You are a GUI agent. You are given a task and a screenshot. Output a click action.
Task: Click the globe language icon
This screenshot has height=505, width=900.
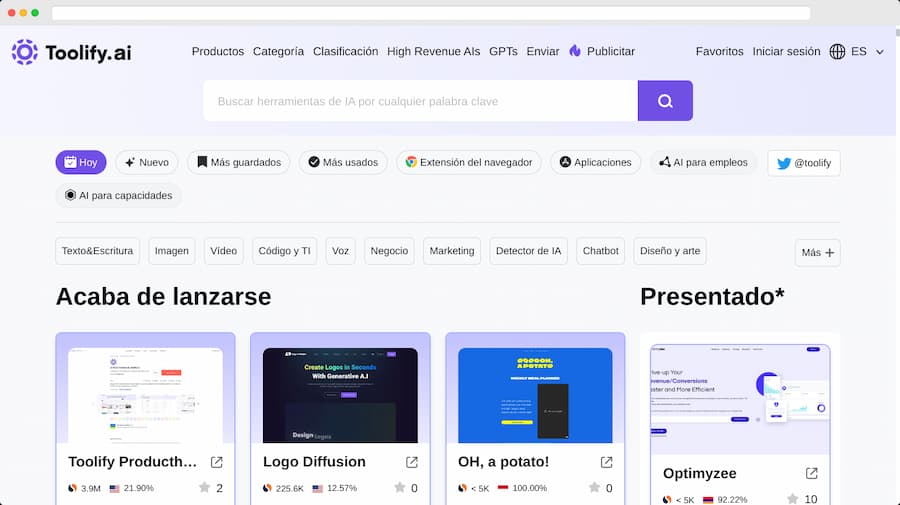[837, 52]
